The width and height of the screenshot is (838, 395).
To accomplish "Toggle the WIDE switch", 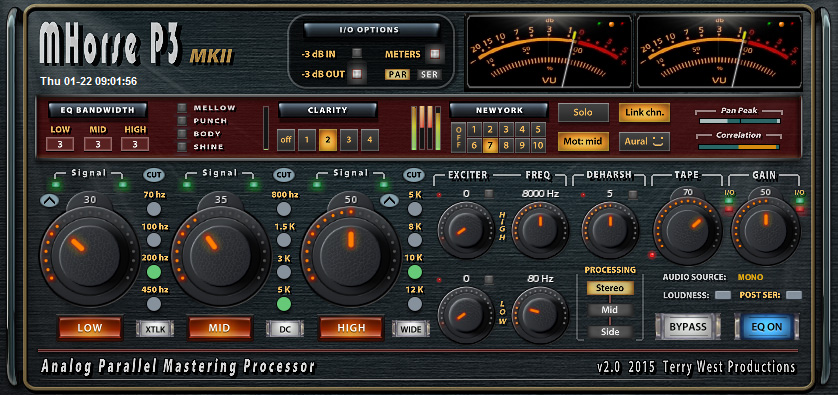I will [x=411, y=329].
